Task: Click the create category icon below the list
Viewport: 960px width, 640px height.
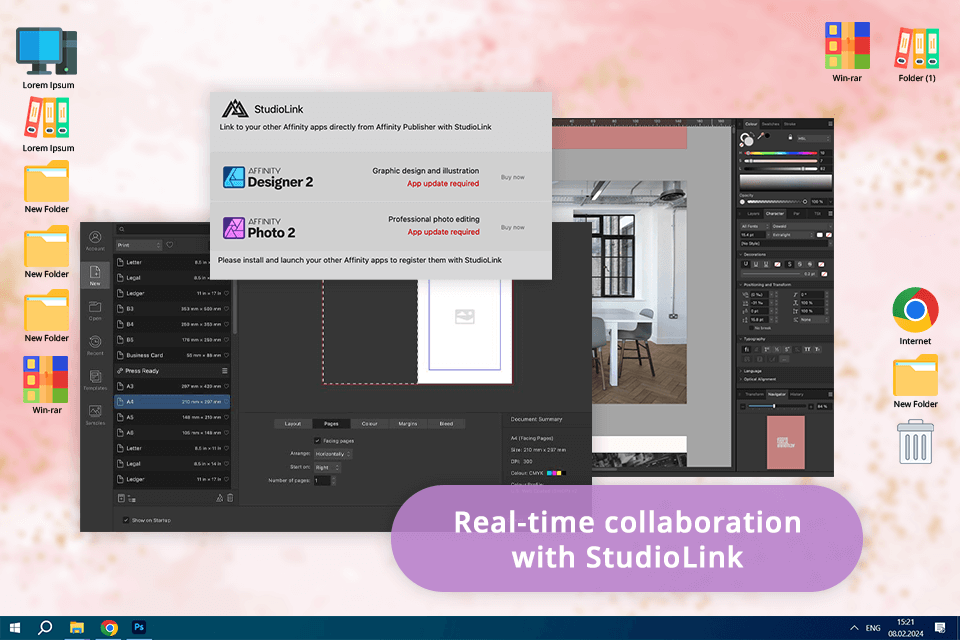Action: pos(132,499)
